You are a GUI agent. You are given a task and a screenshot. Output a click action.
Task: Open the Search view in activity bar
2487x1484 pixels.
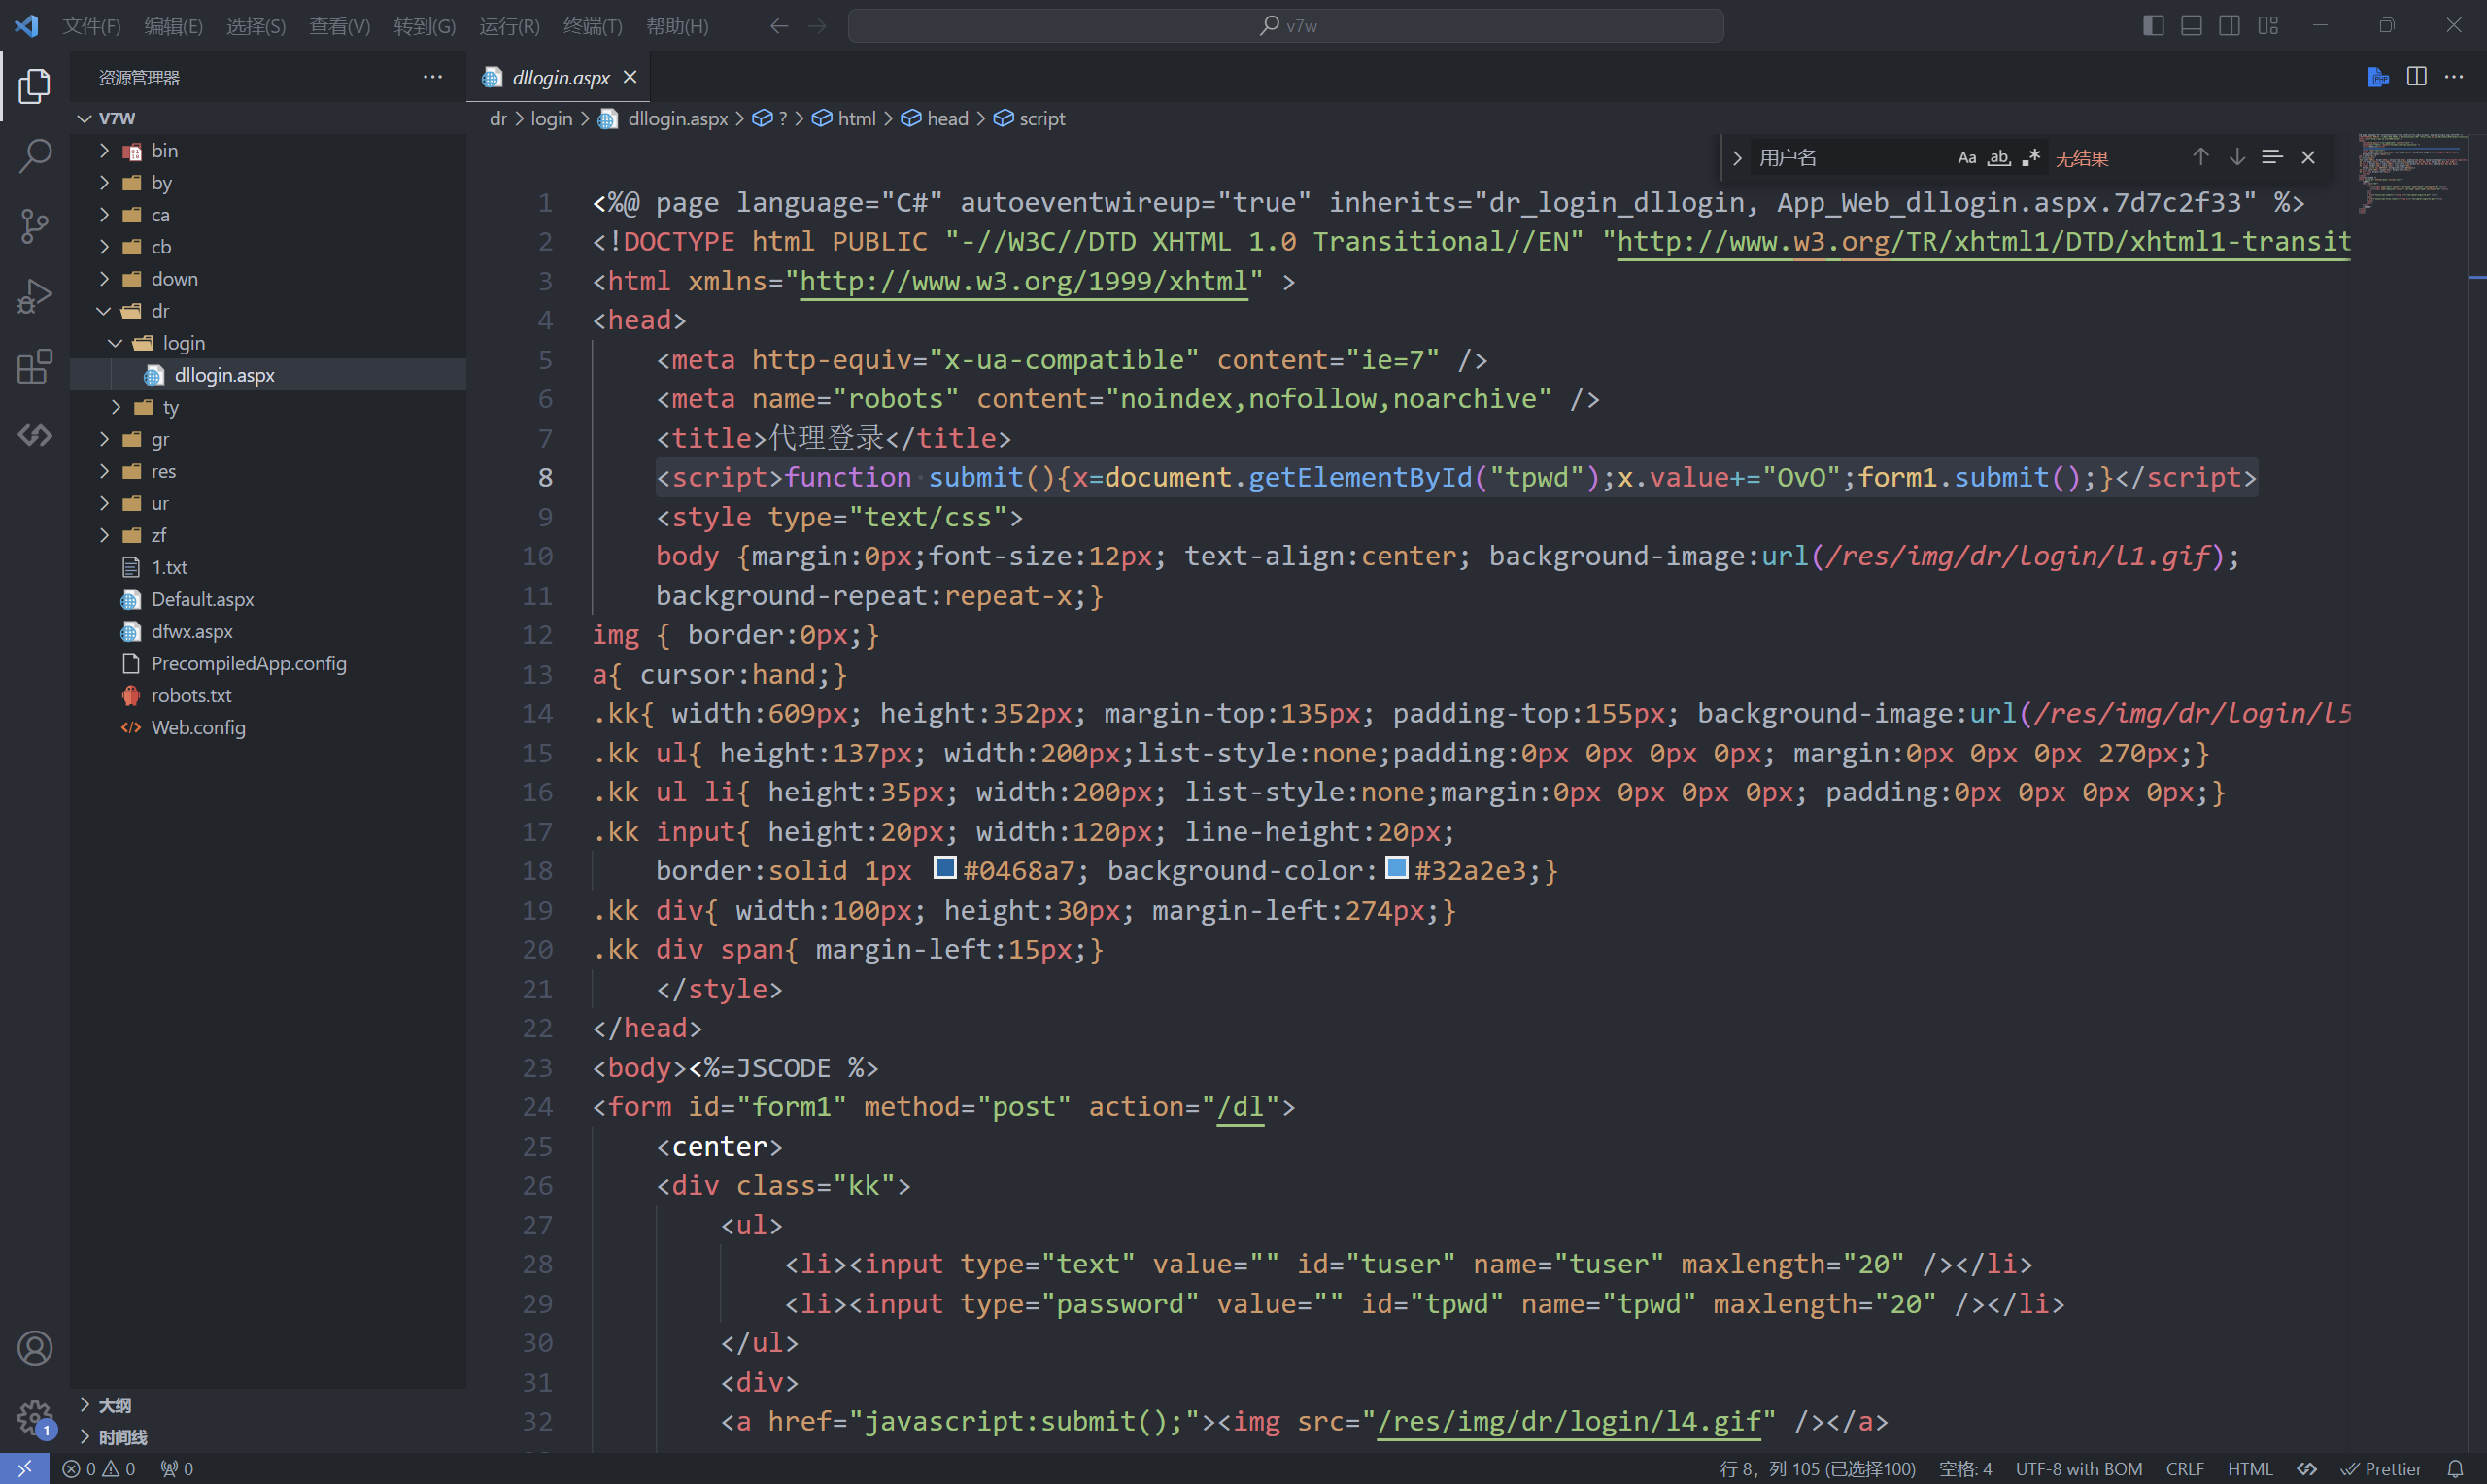(x=34, y=156)
